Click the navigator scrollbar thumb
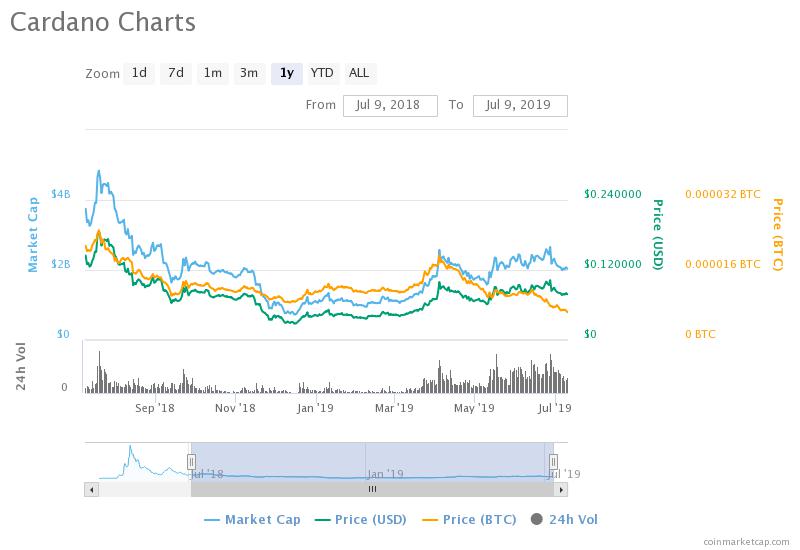 (x=372, y=489)
